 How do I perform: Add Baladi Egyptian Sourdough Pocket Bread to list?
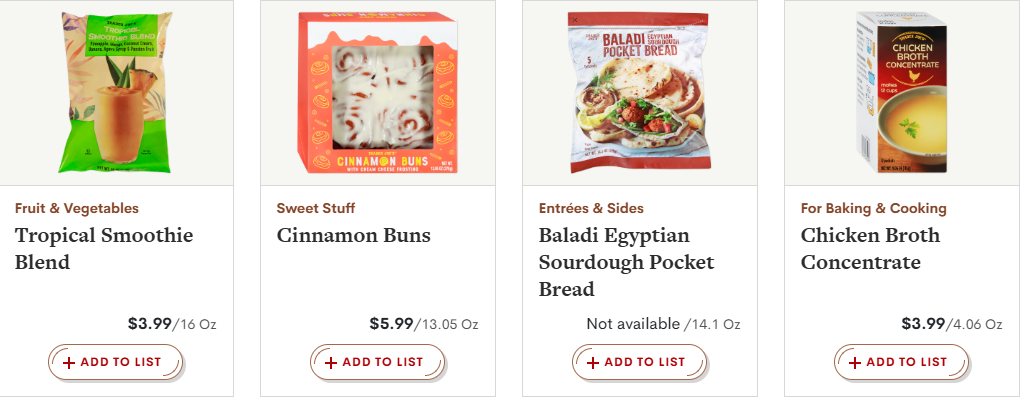tap(639, 362)
